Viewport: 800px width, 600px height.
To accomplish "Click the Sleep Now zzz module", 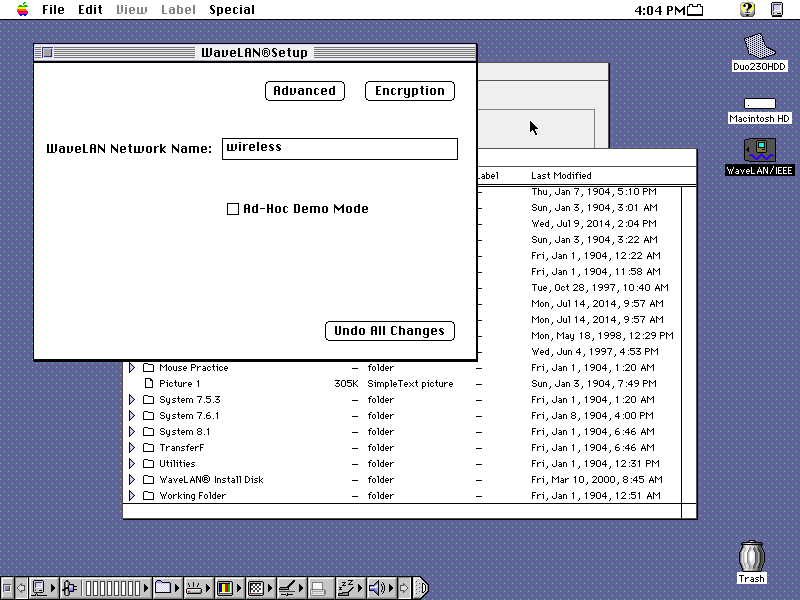I will click(350, 588).
